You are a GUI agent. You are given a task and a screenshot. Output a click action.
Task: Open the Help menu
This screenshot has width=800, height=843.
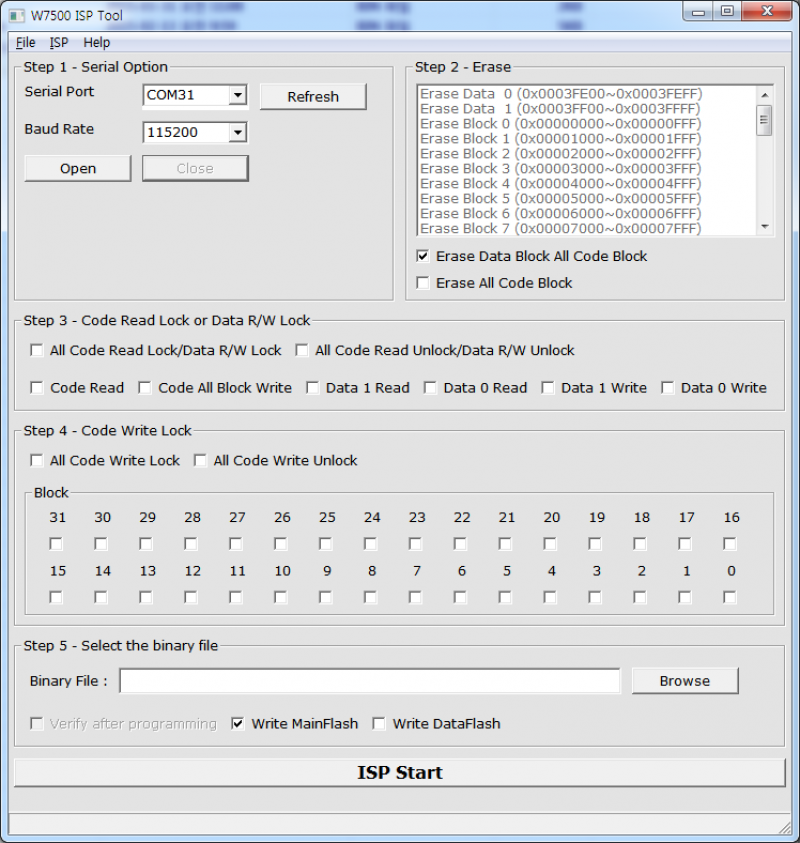coord(97,43)
